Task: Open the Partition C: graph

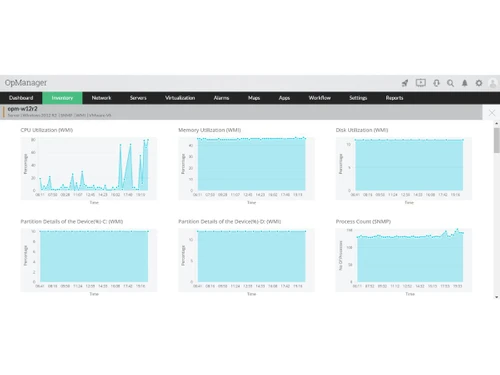Action: point(89,260)
